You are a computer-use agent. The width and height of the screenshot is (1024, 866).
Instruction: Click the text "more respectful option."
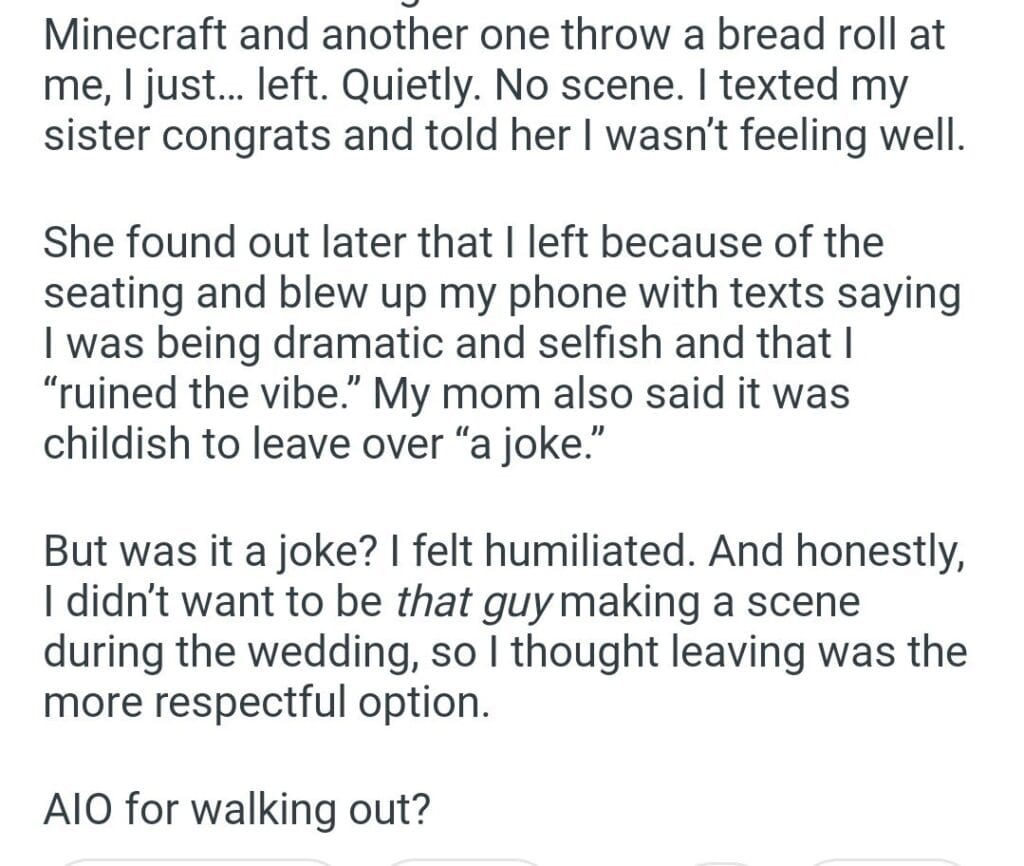pos(266,701)
